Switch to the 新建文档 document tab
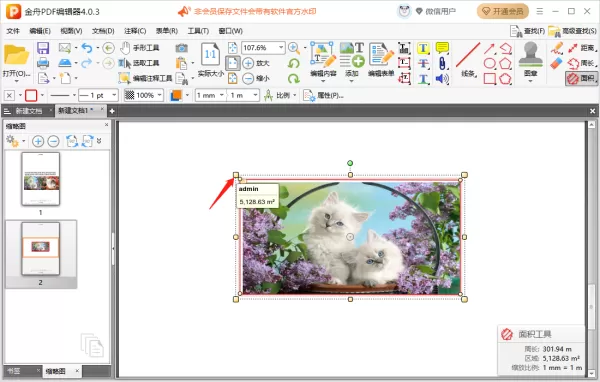The width and height of the screenshot is (600, 382). [29, 111]
